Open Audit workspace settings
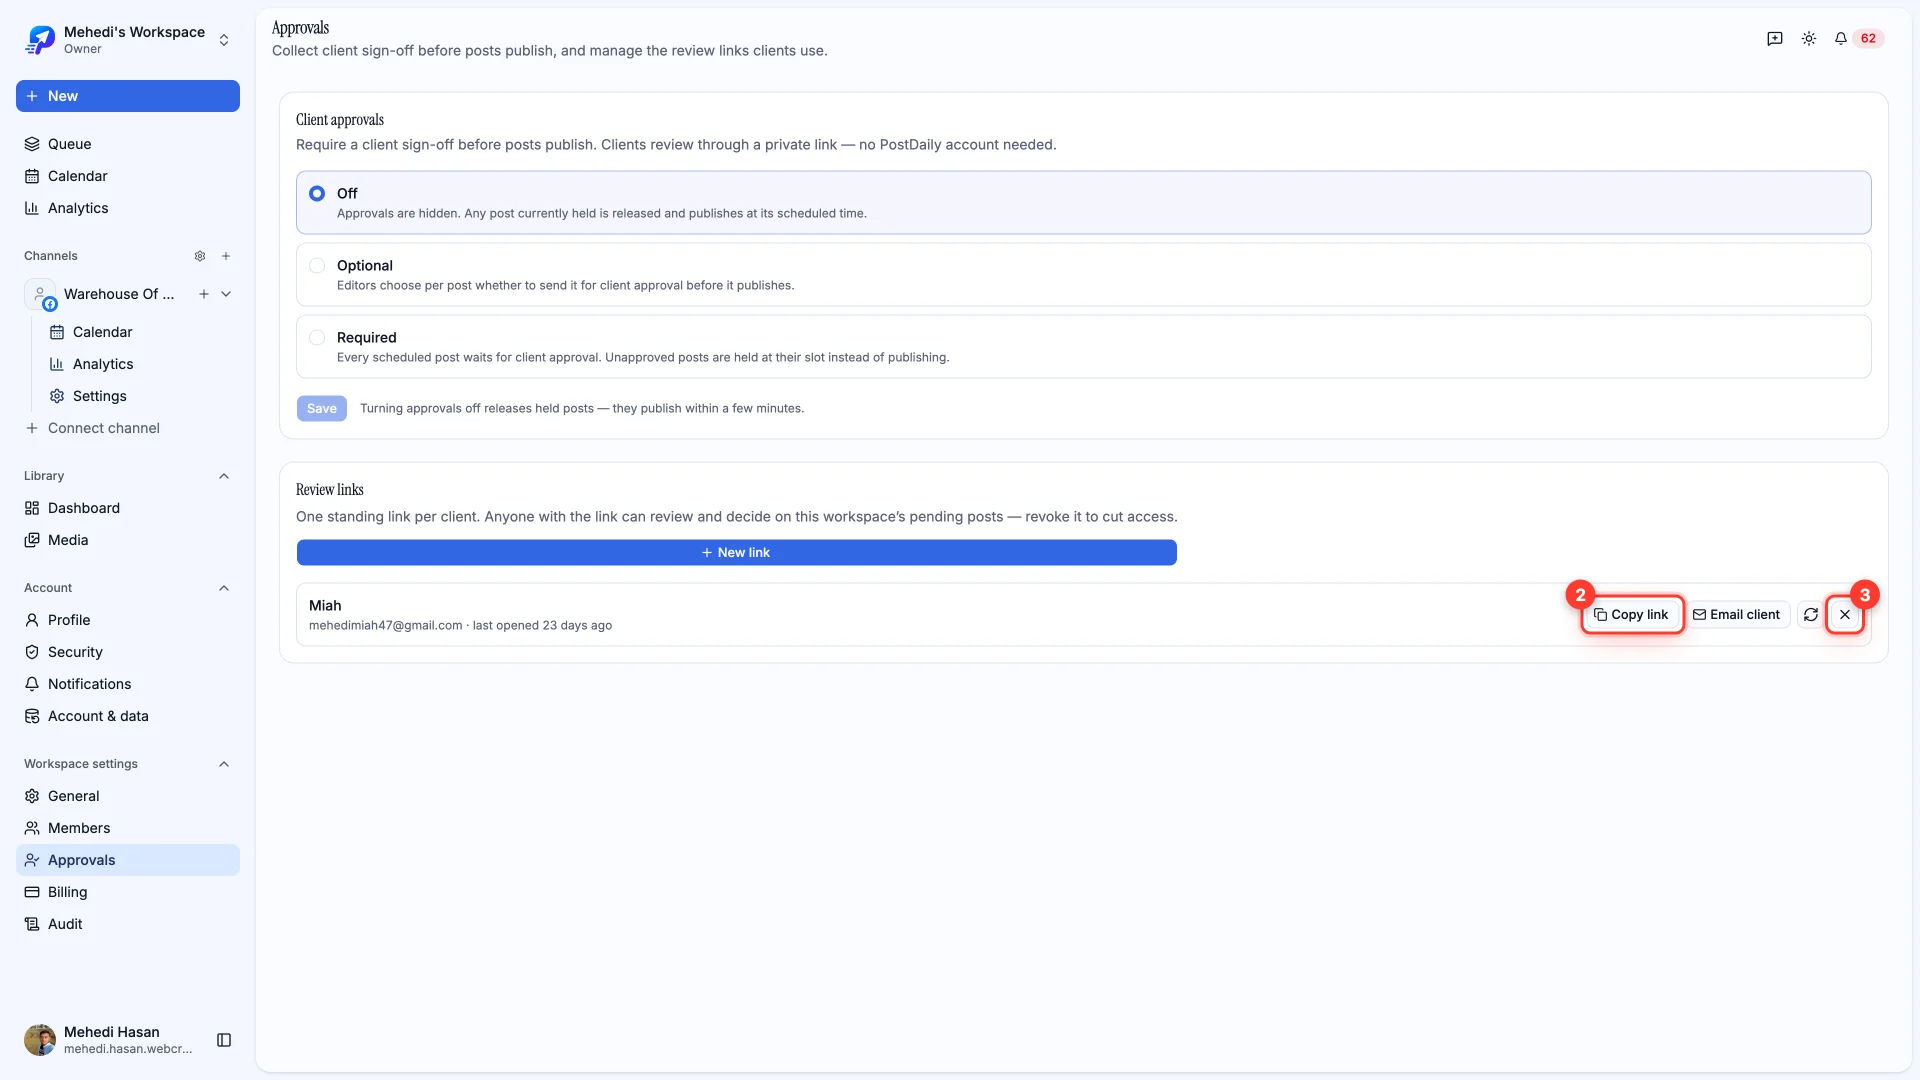1920x1080 pixels. 128,924
